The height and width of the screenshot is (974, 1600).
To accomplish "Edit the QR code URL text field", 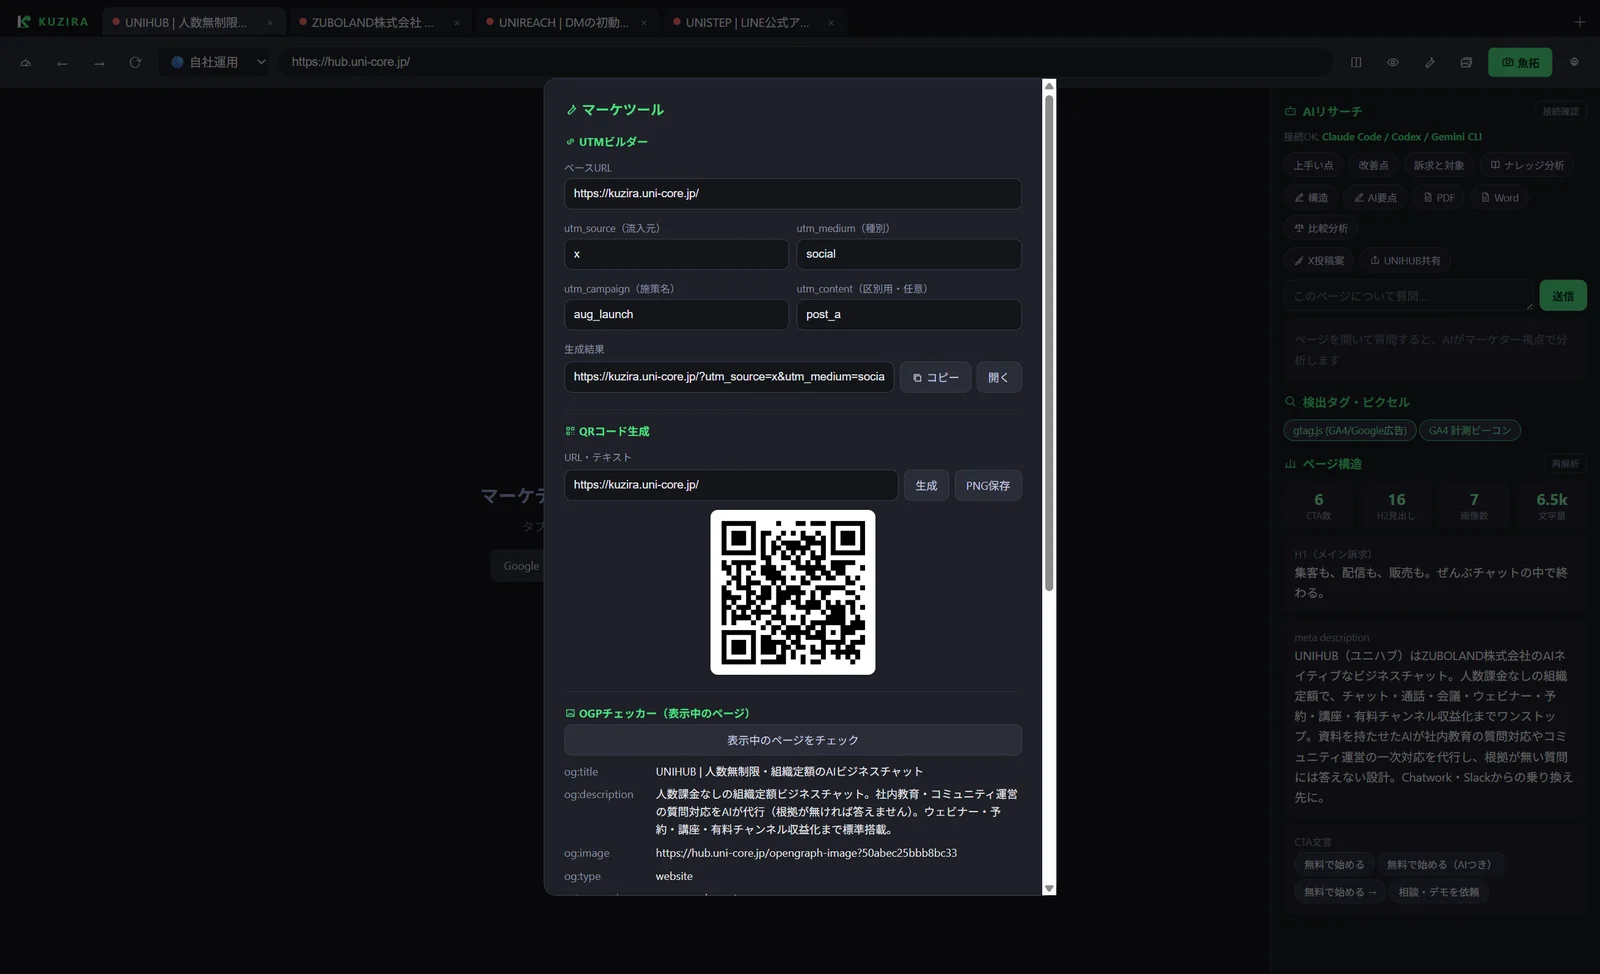I will (731, 485).
